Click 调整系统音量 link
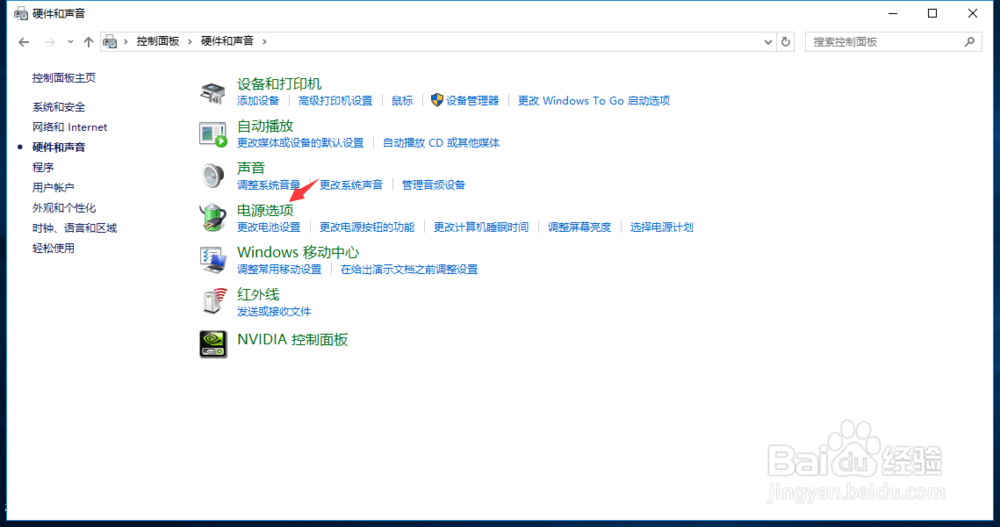Screen dimensions: 1000x527 (x=268, y=185)
